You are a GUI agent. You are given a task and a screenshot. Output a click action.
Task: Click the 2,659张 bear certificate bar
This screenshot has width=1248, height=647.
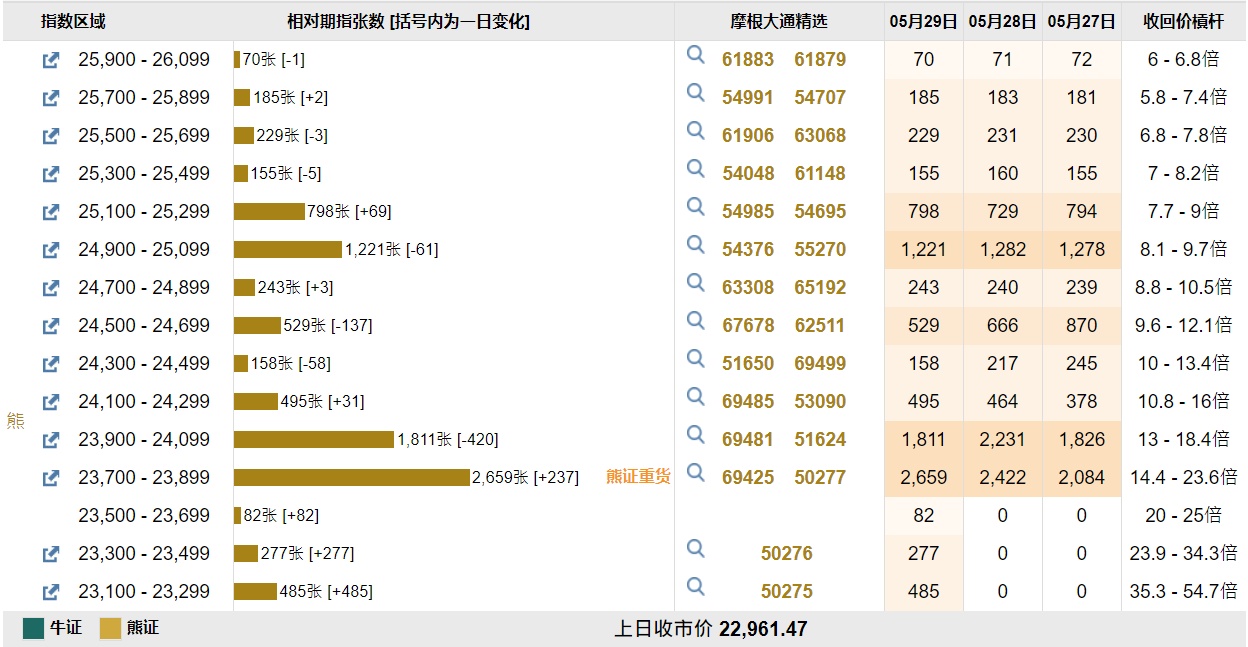[x=351, y=478]
